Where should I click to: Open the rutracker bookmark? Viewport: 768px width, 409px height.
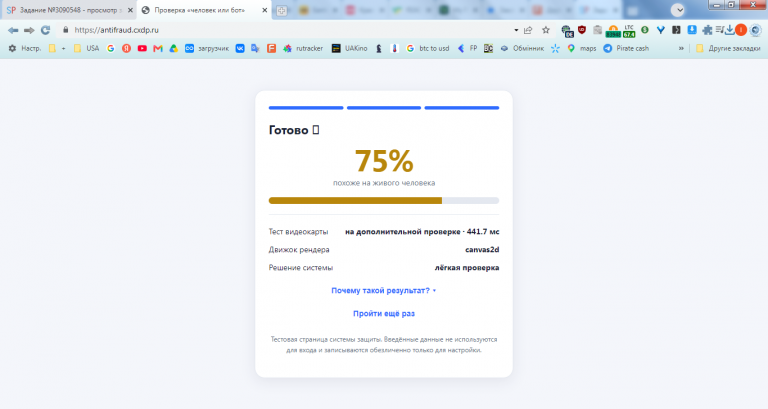(303, 48)
